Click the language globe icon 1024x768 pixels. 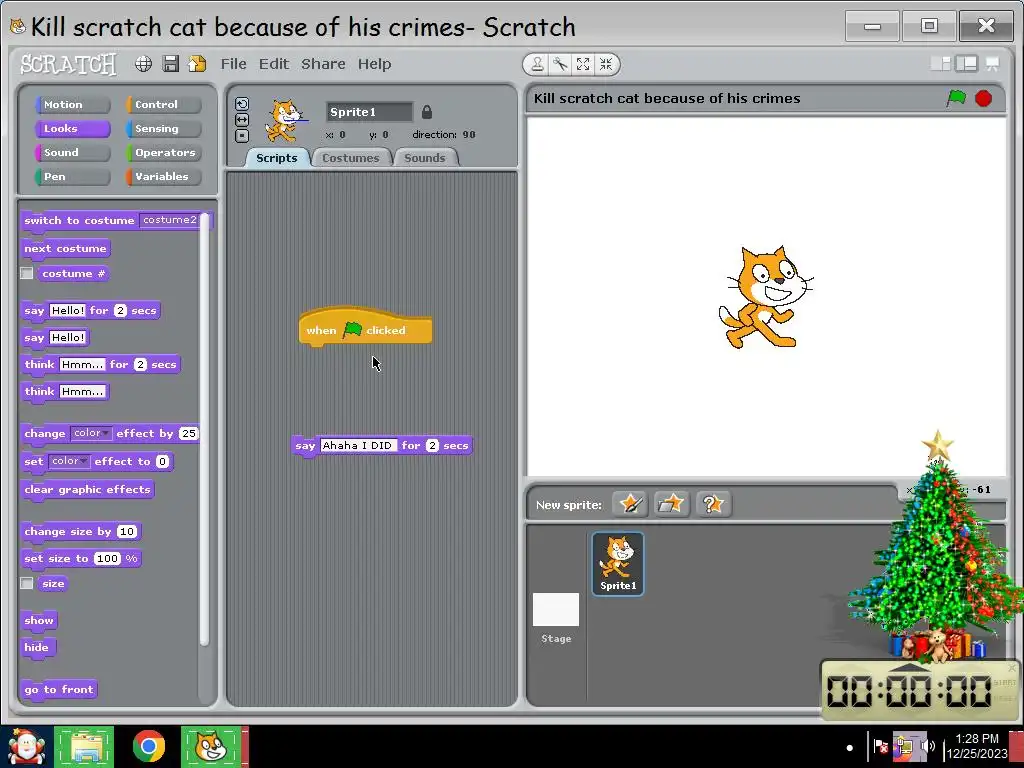pos(143,63)
